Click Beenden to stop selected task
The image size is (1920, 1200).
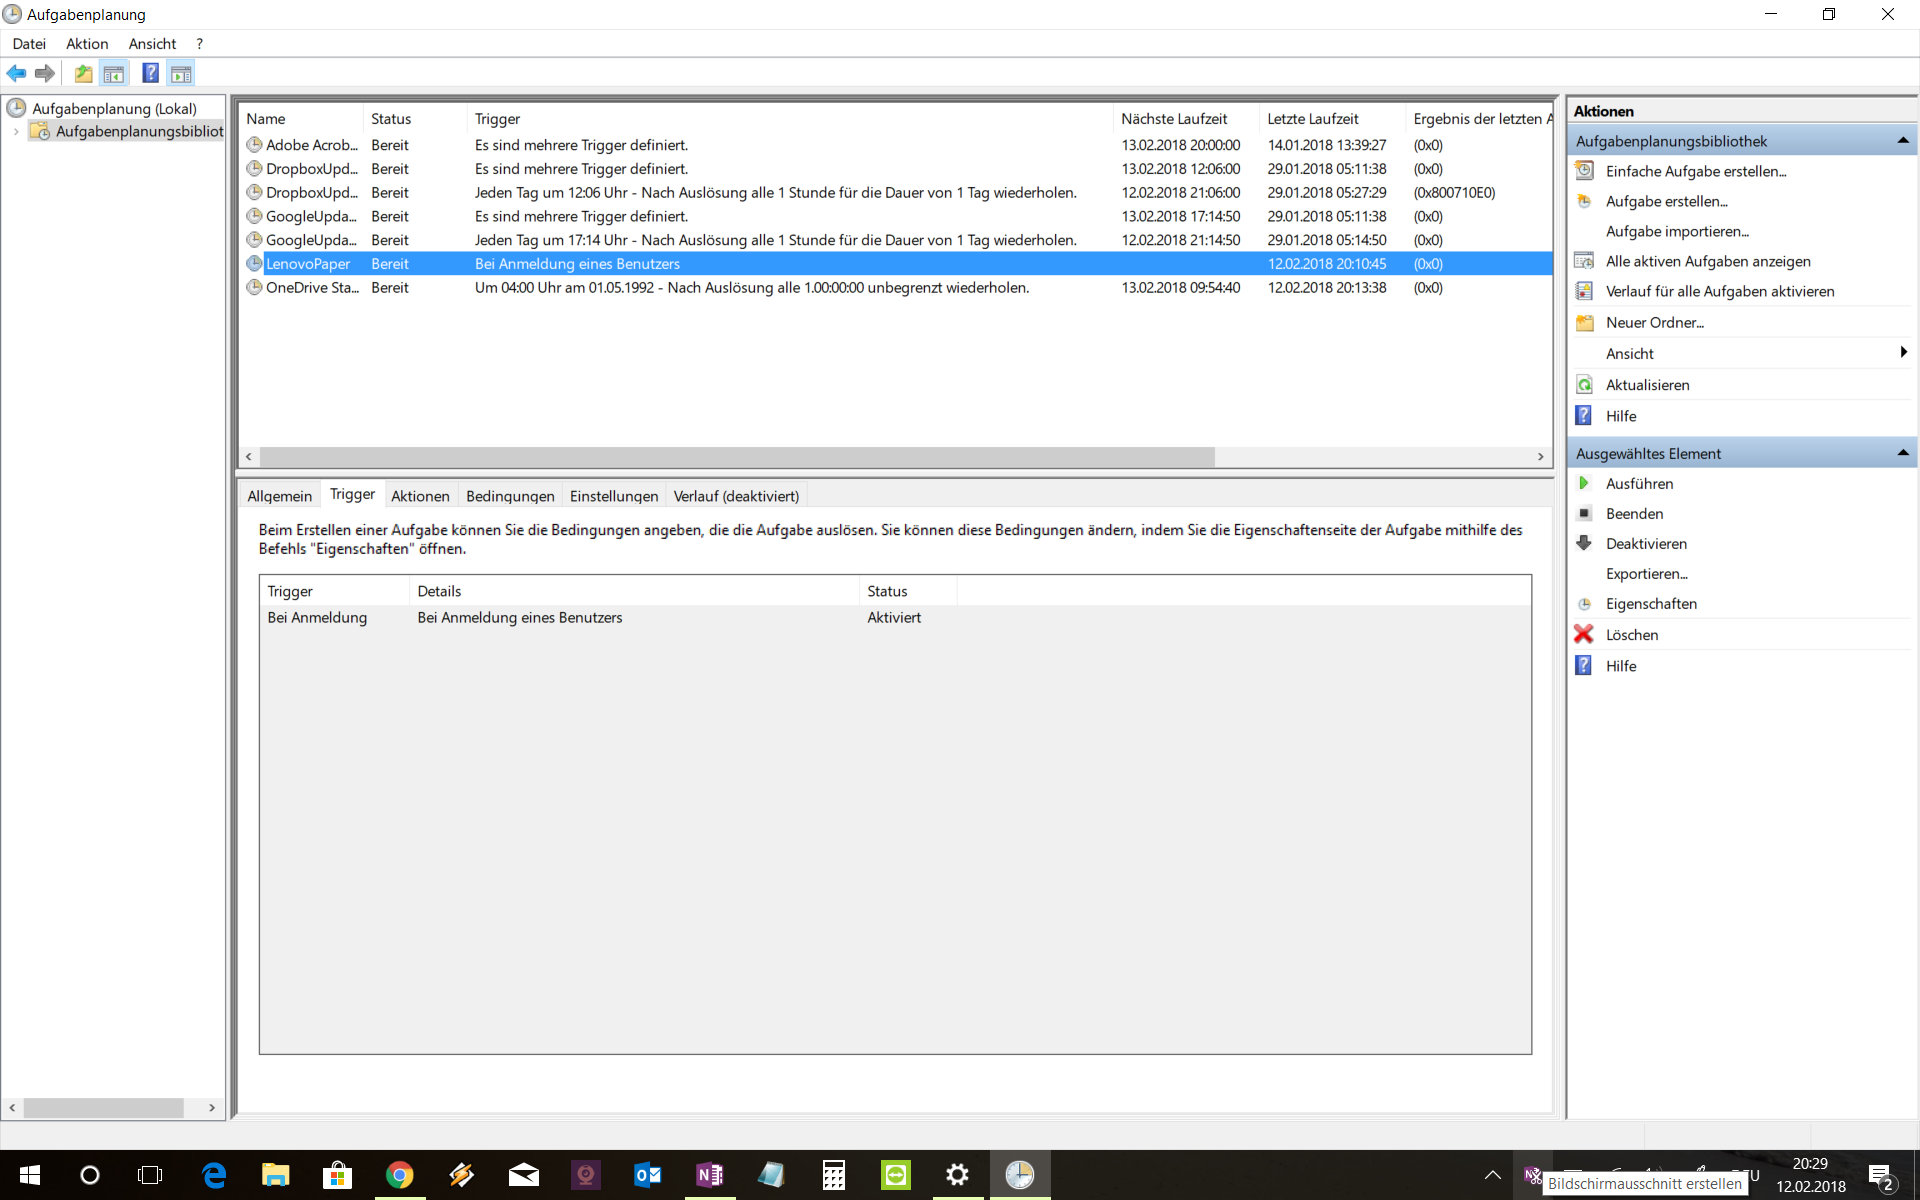pos(1634,513)
